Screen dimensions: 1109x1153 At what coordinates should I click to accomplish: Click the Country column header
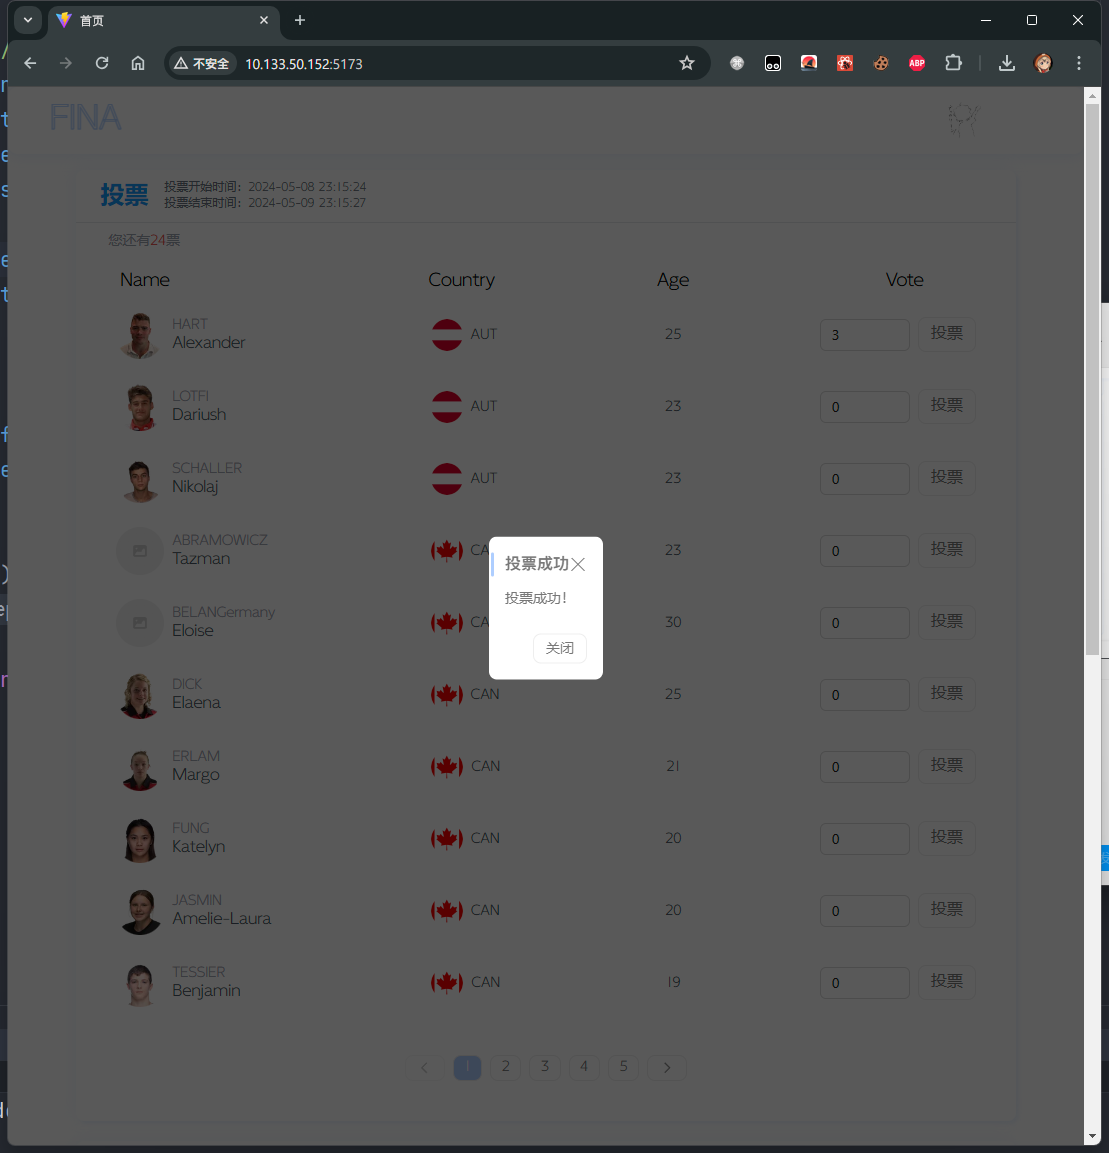click(x=462, y=279)
